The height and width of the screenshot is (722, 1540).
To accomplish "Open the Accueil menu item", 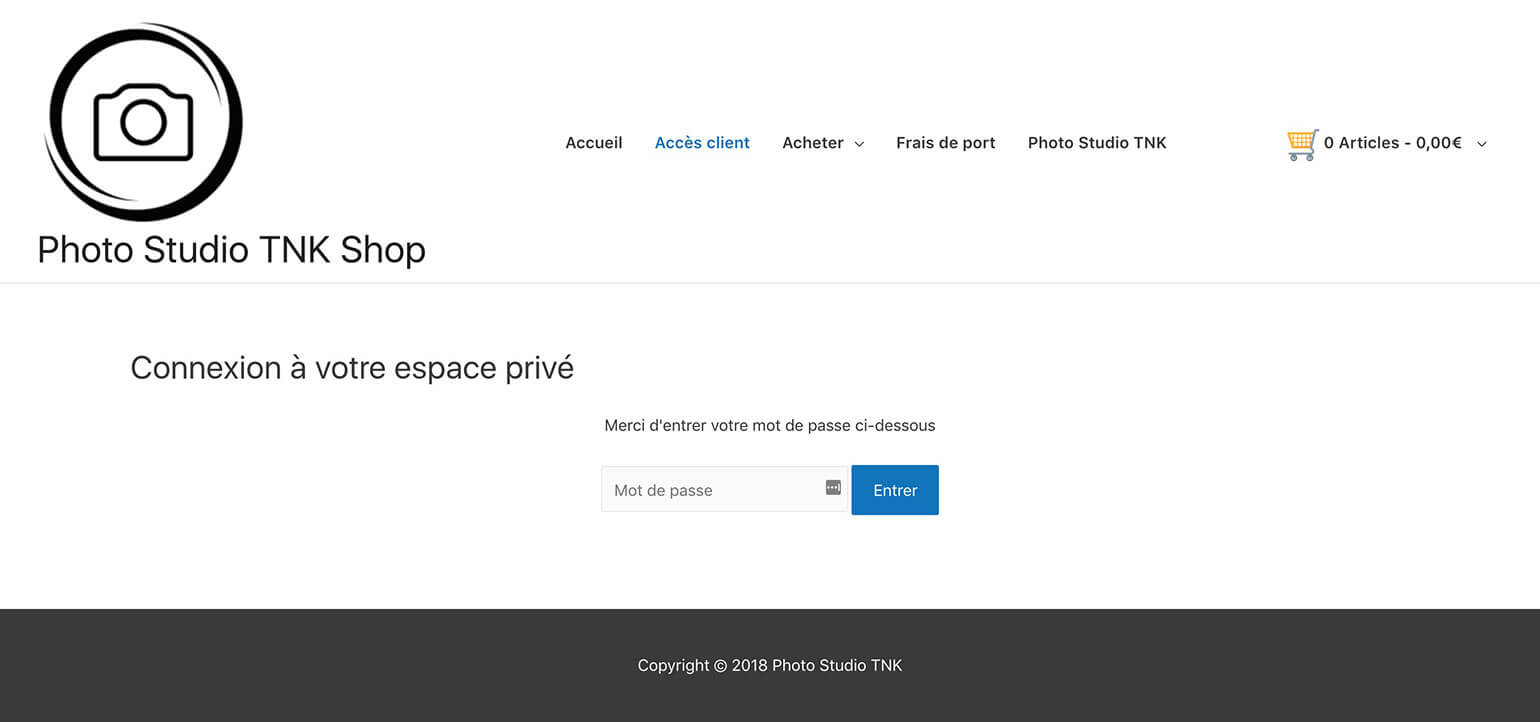I will (593, 143).
